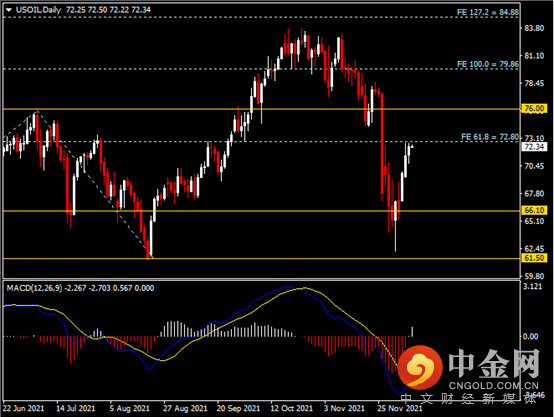Click the 59.80 price scale value
This screenshot has height=417, width=554.
click(534, 276)
